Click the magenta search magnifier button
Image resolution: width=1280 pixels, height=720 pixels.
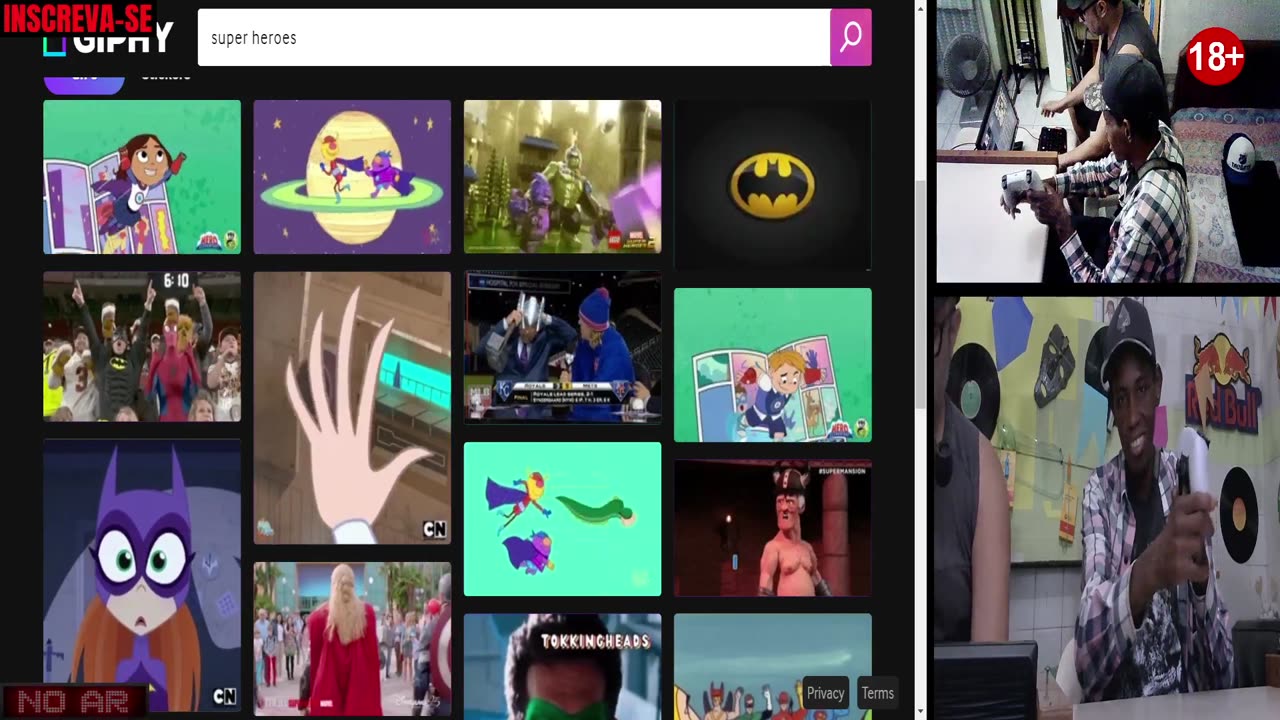pyautogui.click(x=850, y=38)
